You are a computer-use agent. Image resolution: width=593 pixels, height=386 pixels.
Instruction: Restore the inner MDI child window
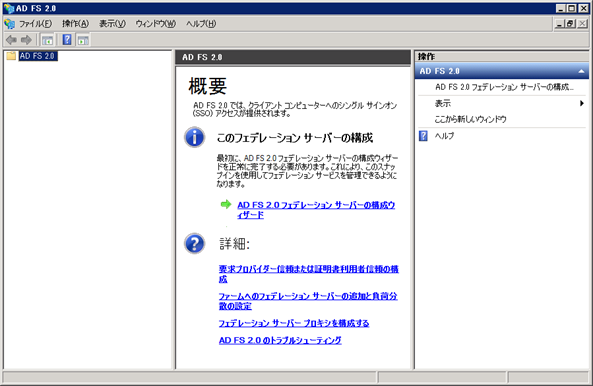pyautogui.click(x=570, y=24)
